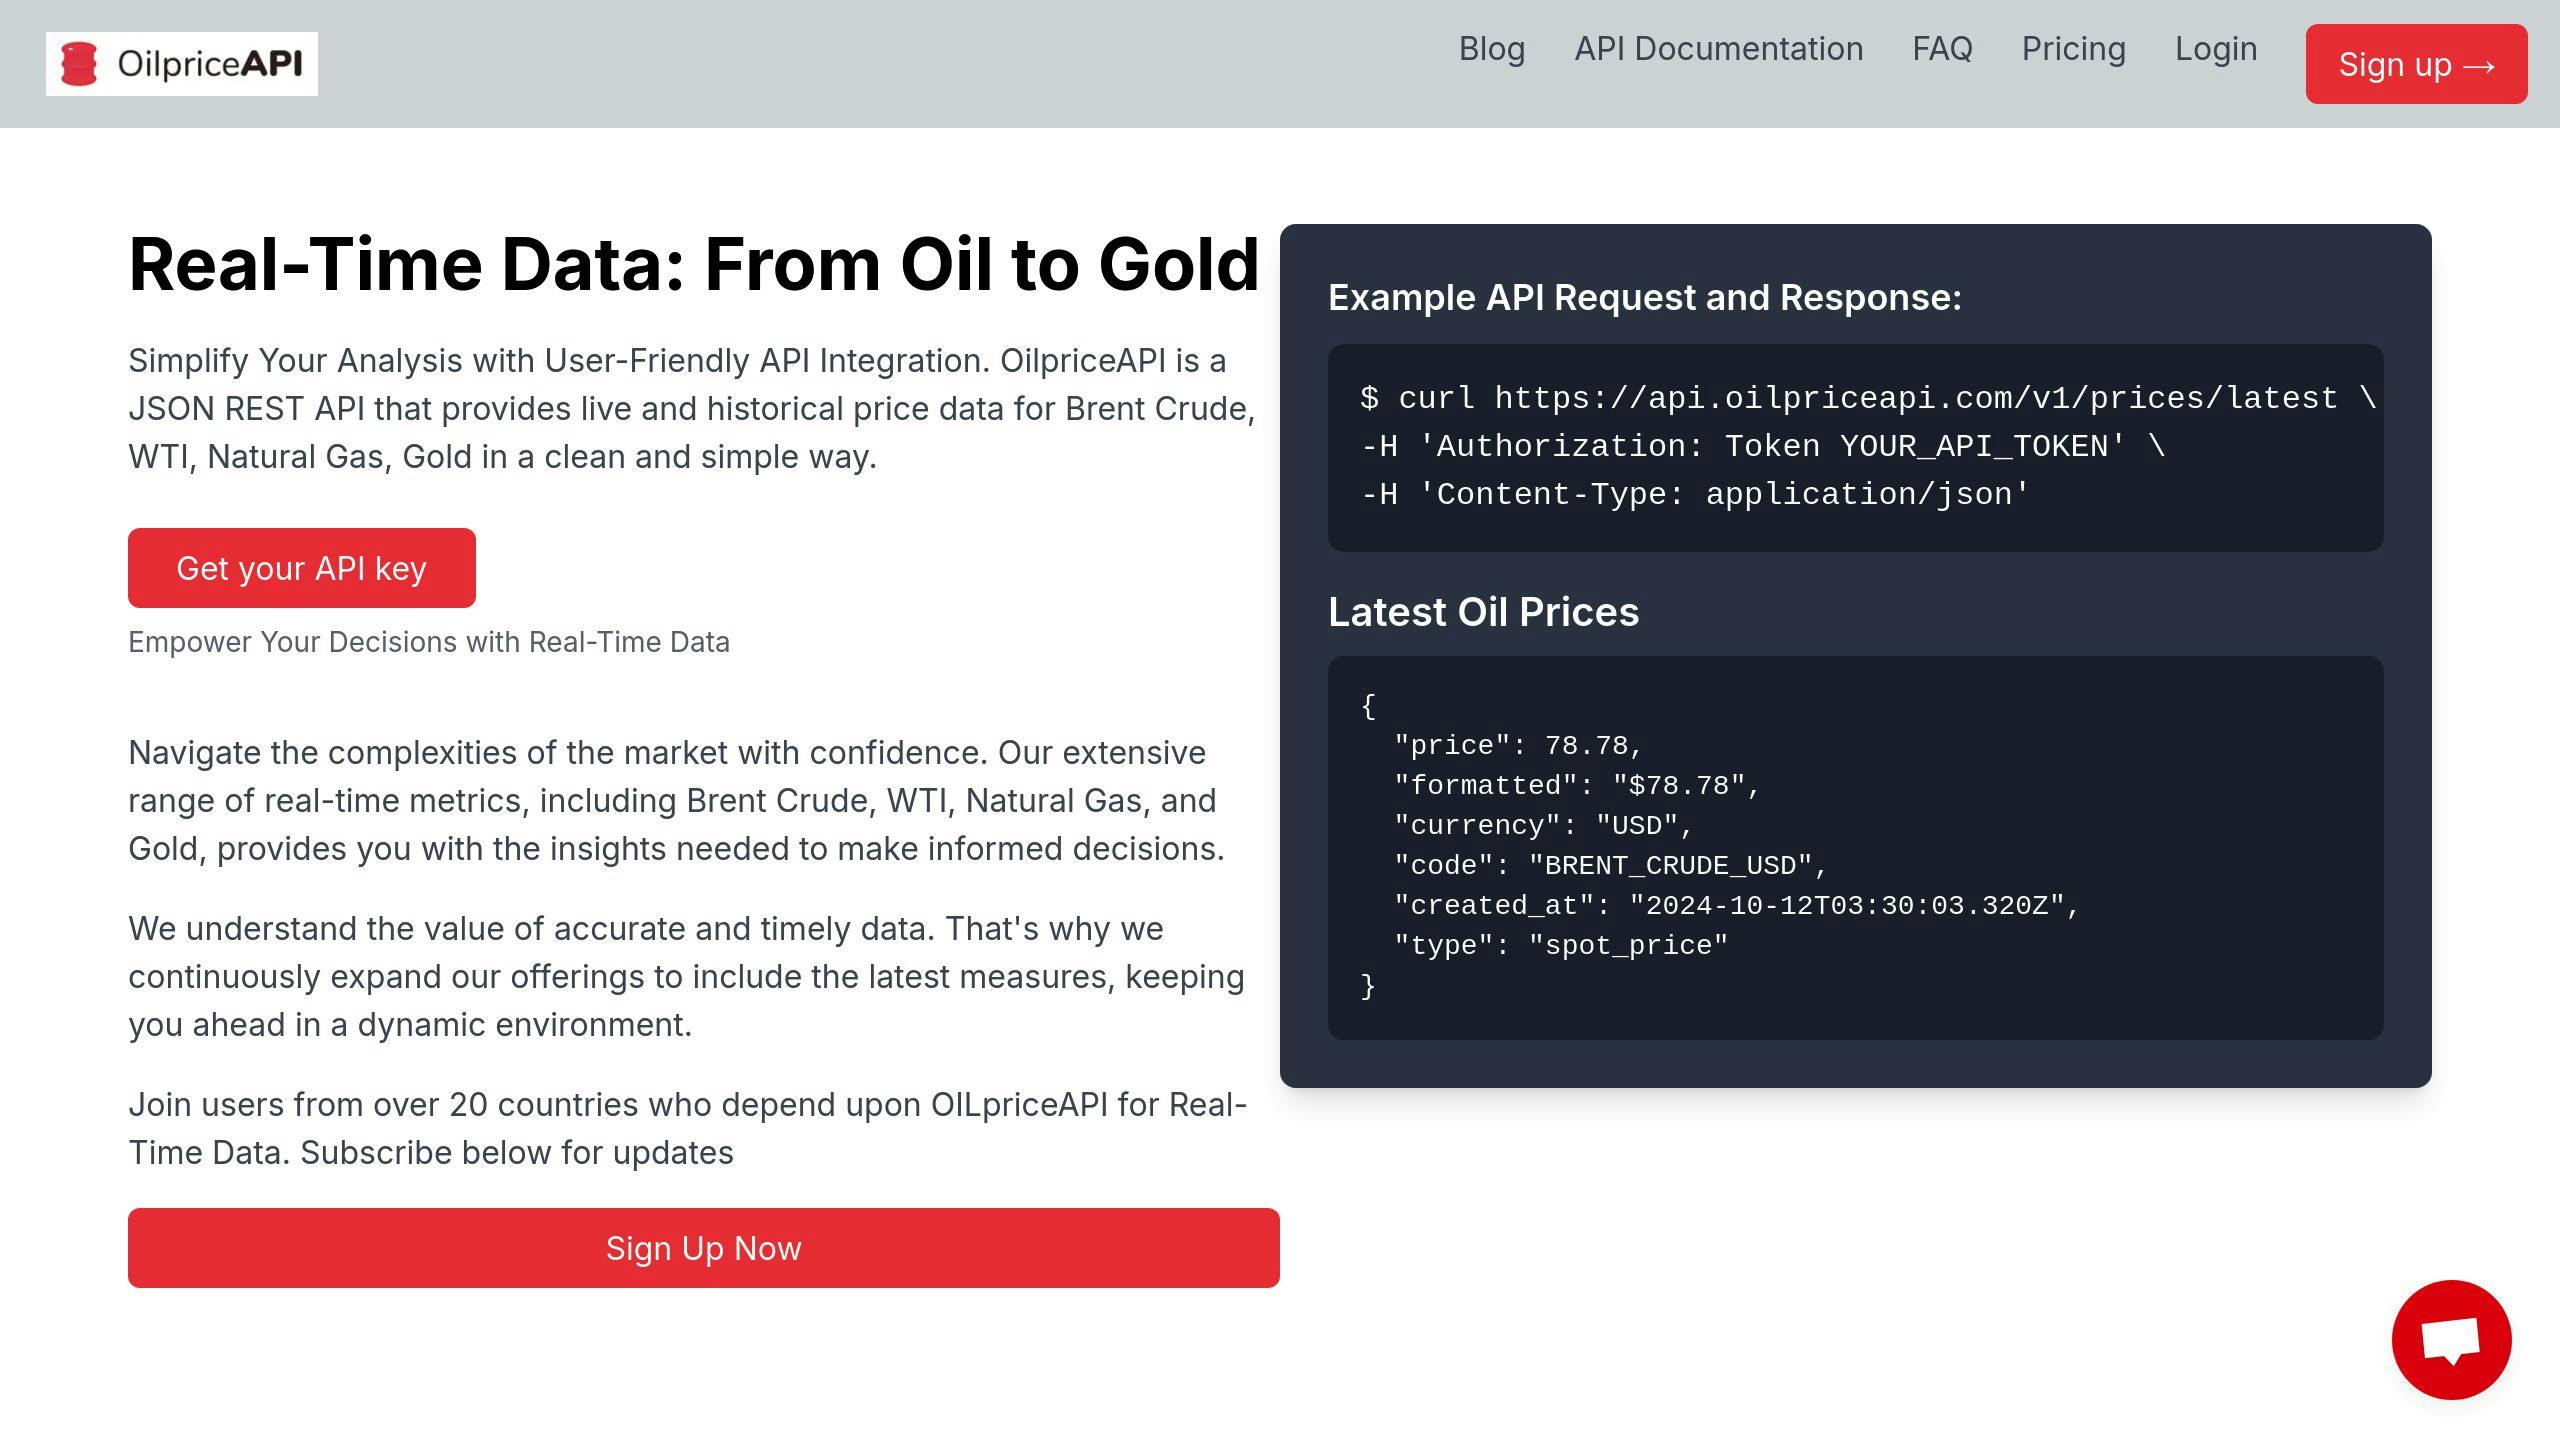Click the "formatted": "$78.78" line
The image size is (2560, 1440).
coord(1577,786)
